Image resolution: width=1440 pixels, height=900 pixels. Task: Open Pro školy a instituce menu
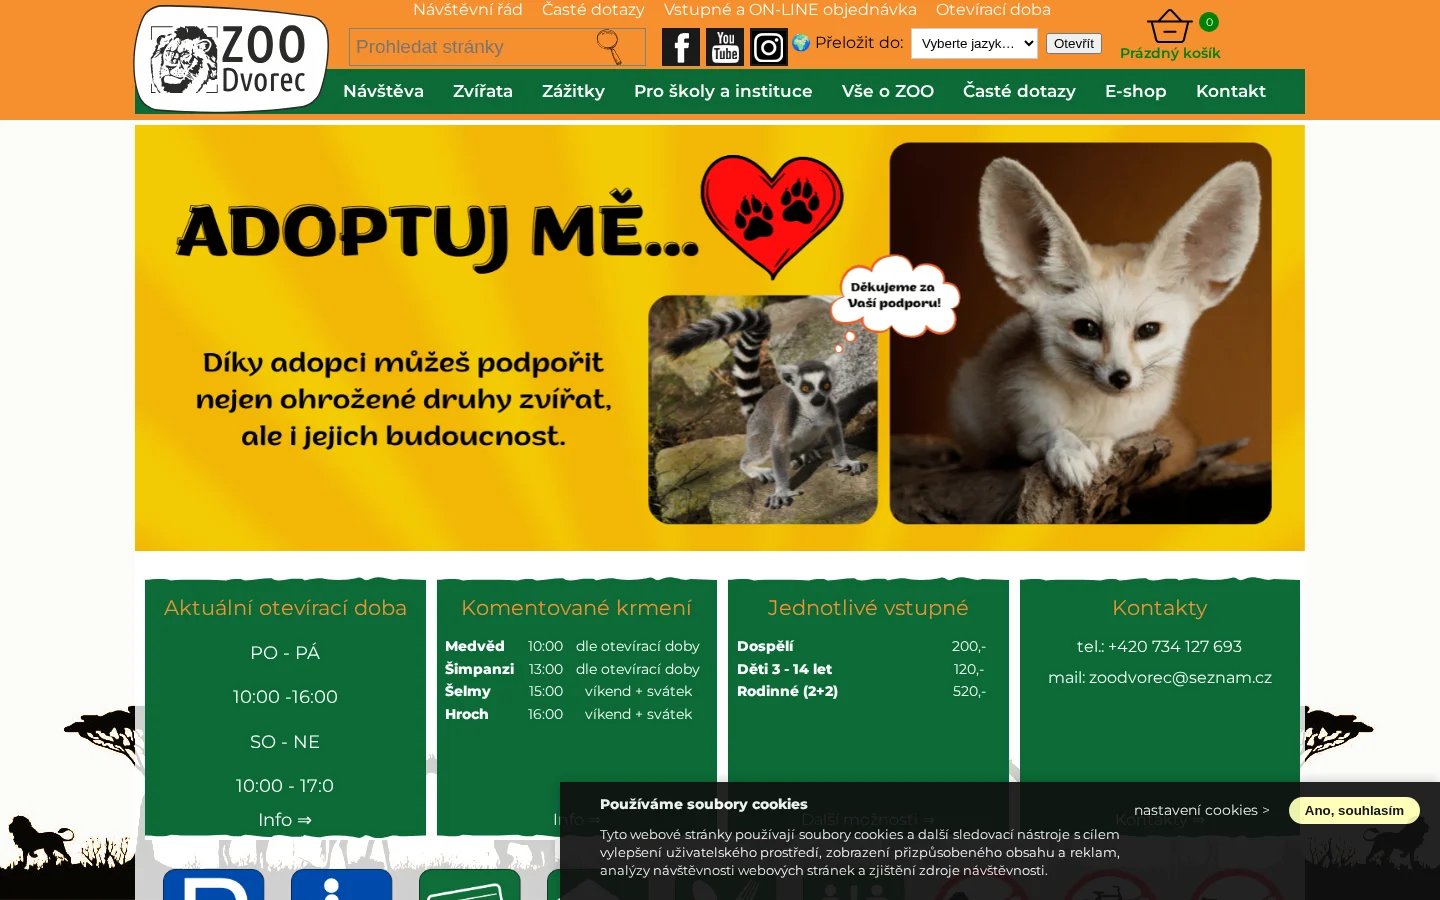tap(723, 91)
